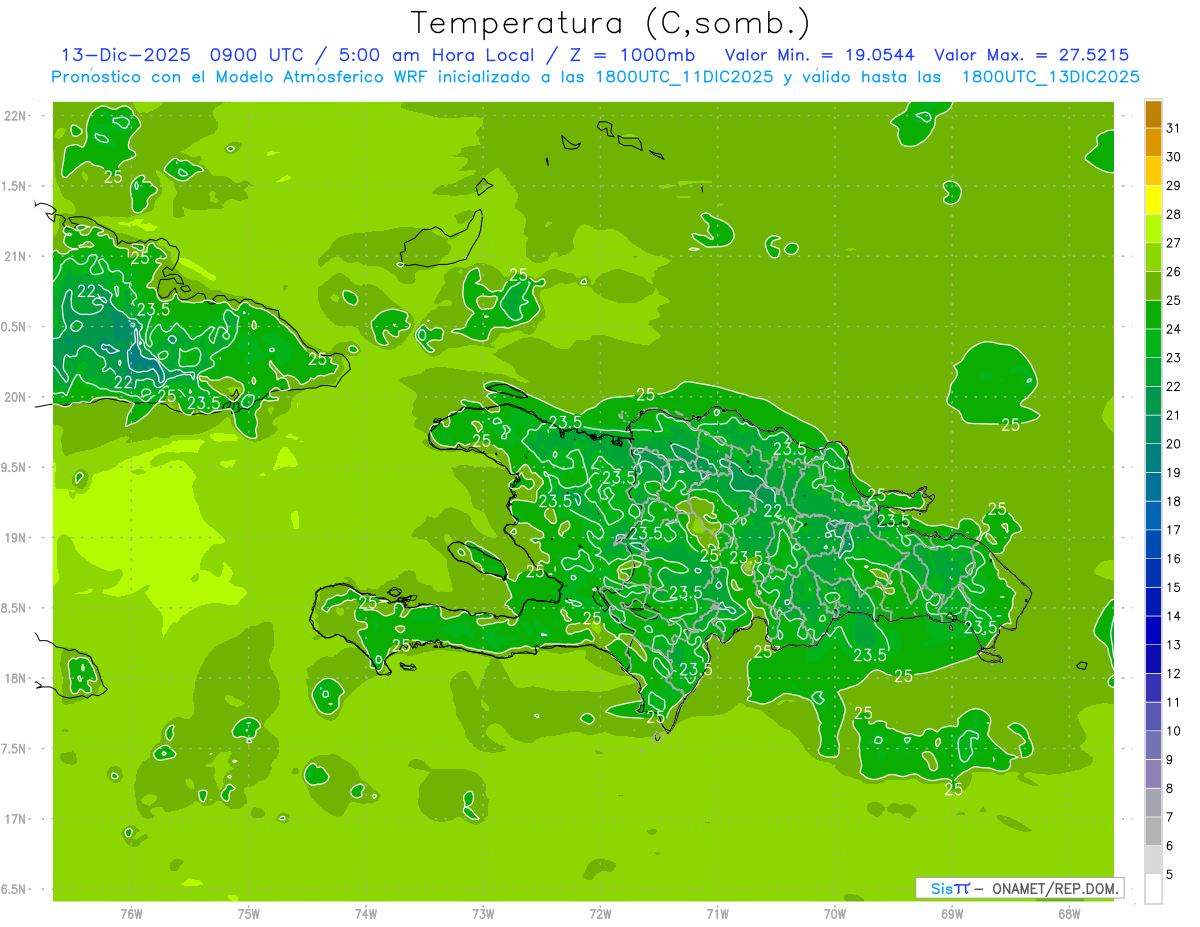Click the legend value '8'

click(1171, 789)
